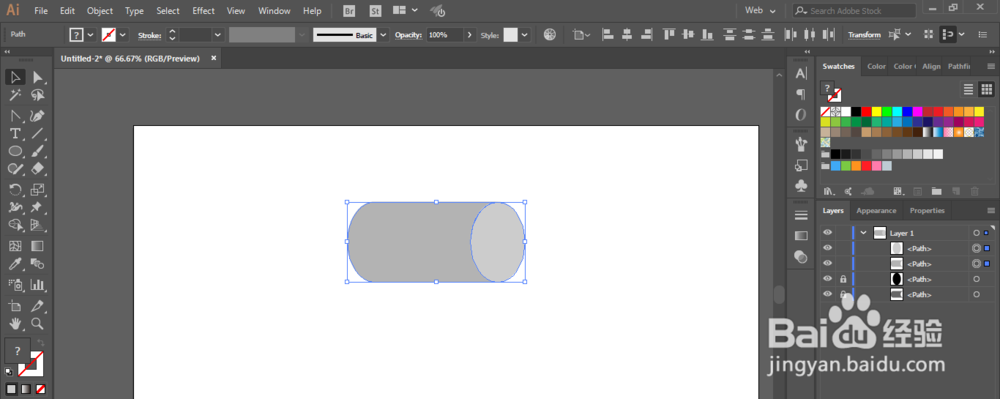
Task: Open the collapsed Character panel icon
Action: (801, 74)
